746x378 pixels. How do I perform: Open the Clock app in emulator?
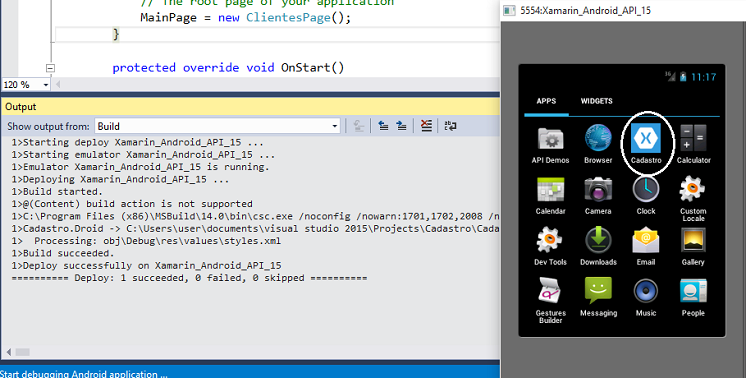(646, 195)
